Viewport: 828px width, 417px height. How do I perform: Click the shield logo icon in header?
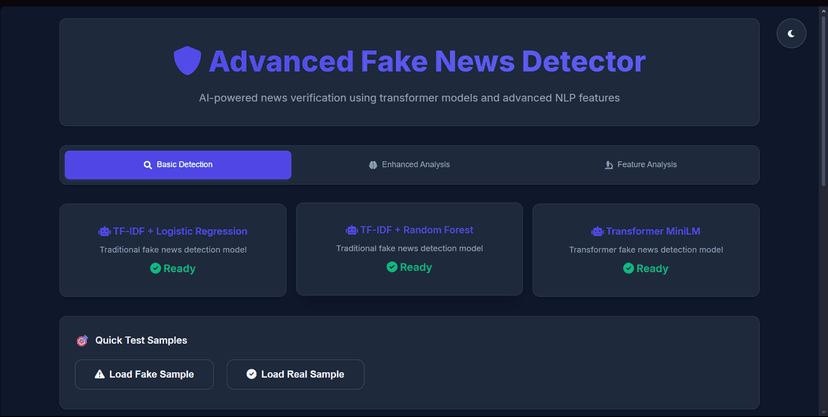click(x=187, y=61)
